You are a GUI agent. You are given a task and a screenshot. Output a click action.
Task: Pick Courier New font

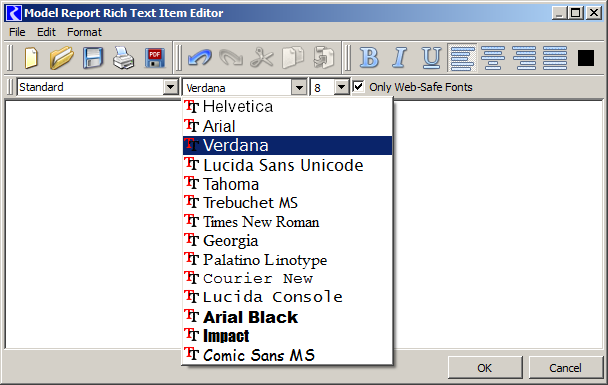287,278
